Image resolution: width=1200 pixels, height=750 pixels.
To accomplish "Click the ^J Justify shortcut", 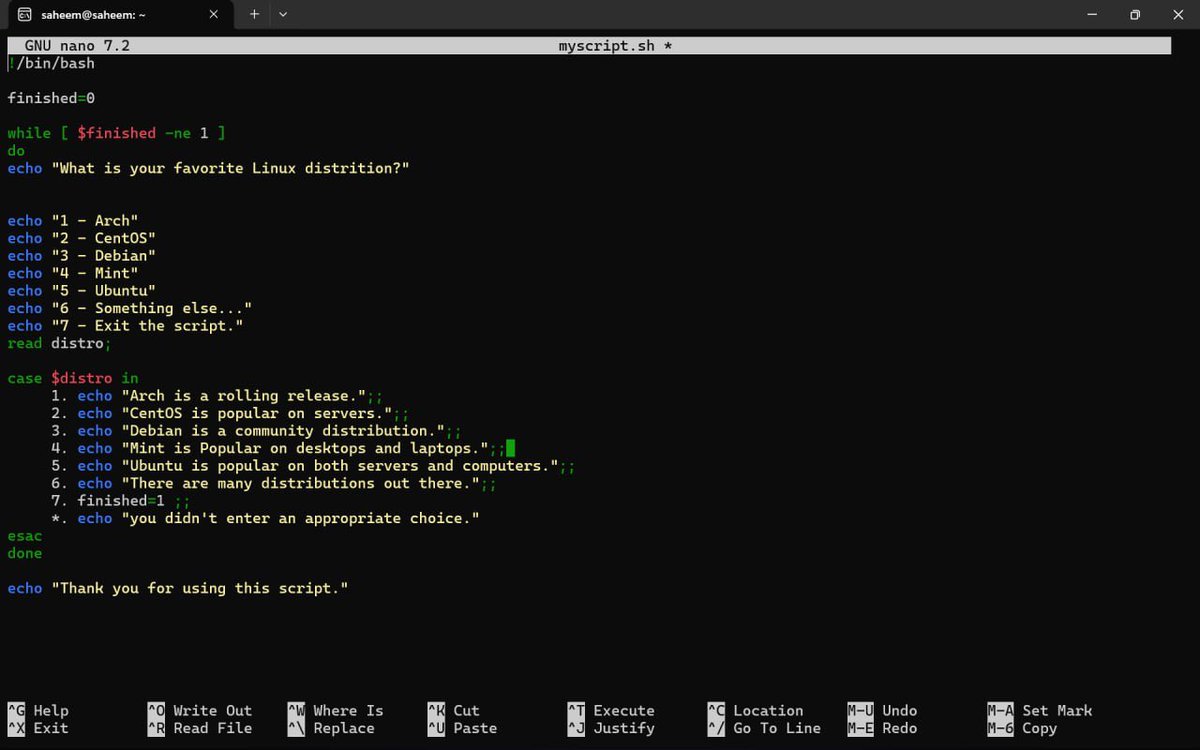I will 611,728.
